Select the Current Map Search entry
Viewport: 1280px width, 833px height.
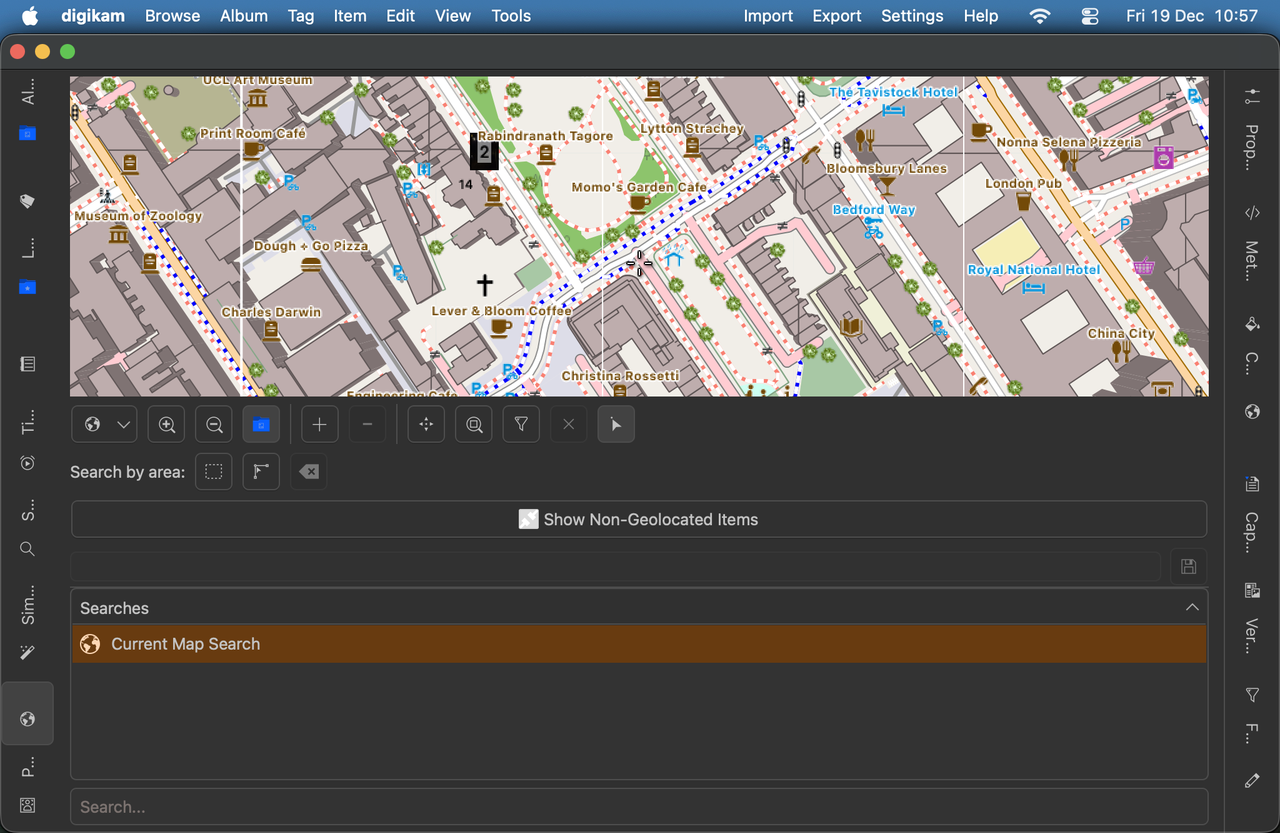click(x=185, y=644)
